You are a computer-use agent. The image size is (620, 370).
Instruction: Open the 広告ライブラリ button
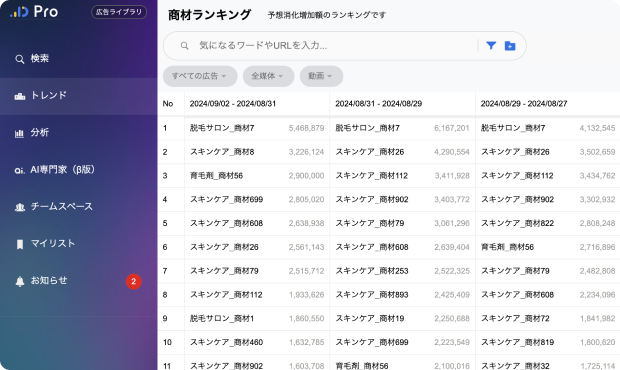pyautogui.click(x=119, y=12)
